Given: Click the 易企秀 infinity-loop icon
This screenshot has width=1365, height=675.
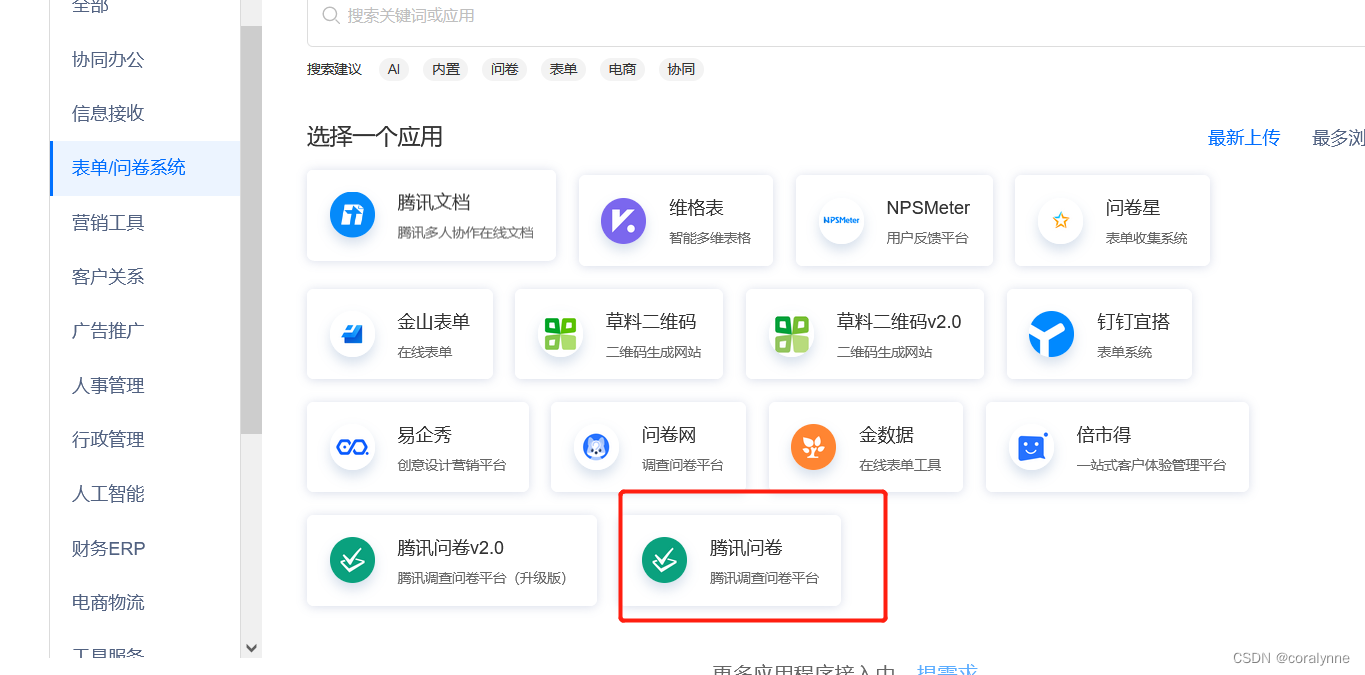Looking at the screenshot, I should pos(352,447).
